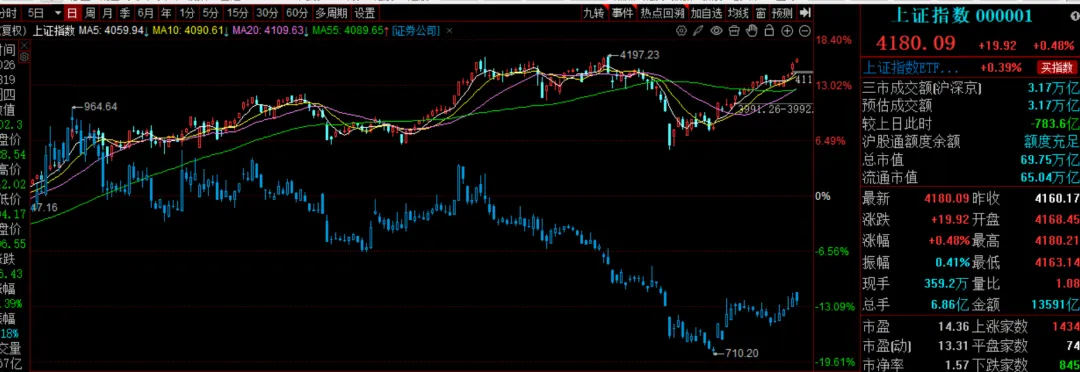Click the MA10: 4090.61 indicator label
Viewport: 1080px width, 372px height.
189,31
